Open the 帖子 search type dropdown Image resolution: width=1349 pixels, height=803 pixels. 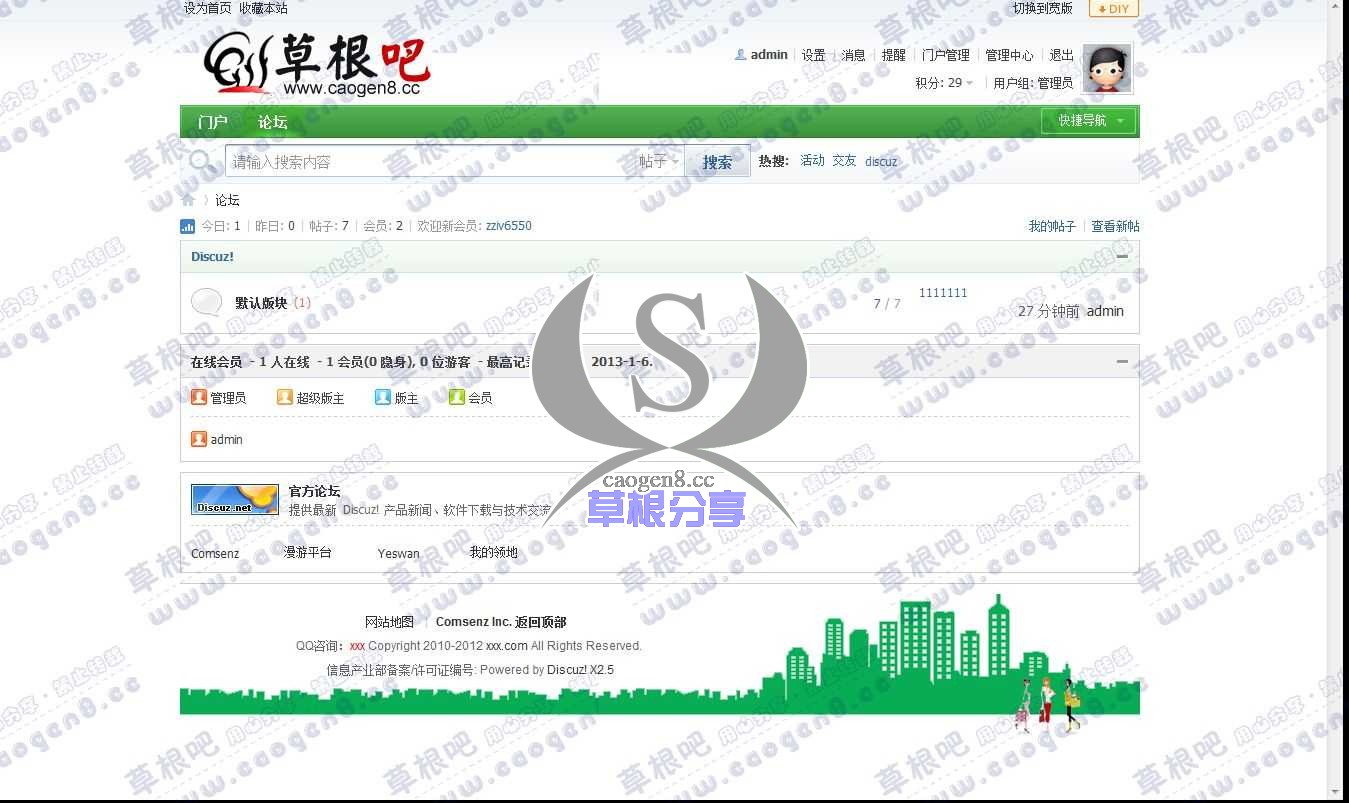point(658,161)
